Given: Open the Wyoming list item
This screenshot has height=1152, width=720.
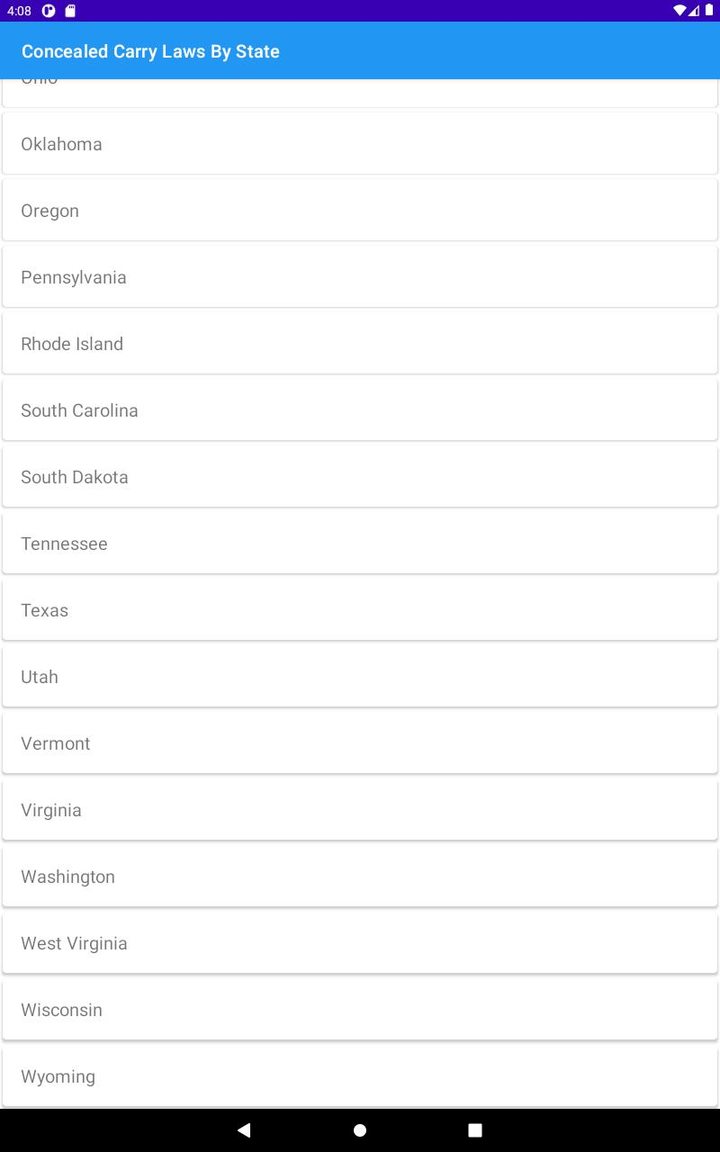Looking at the screenshot, I should [360, 1076].
